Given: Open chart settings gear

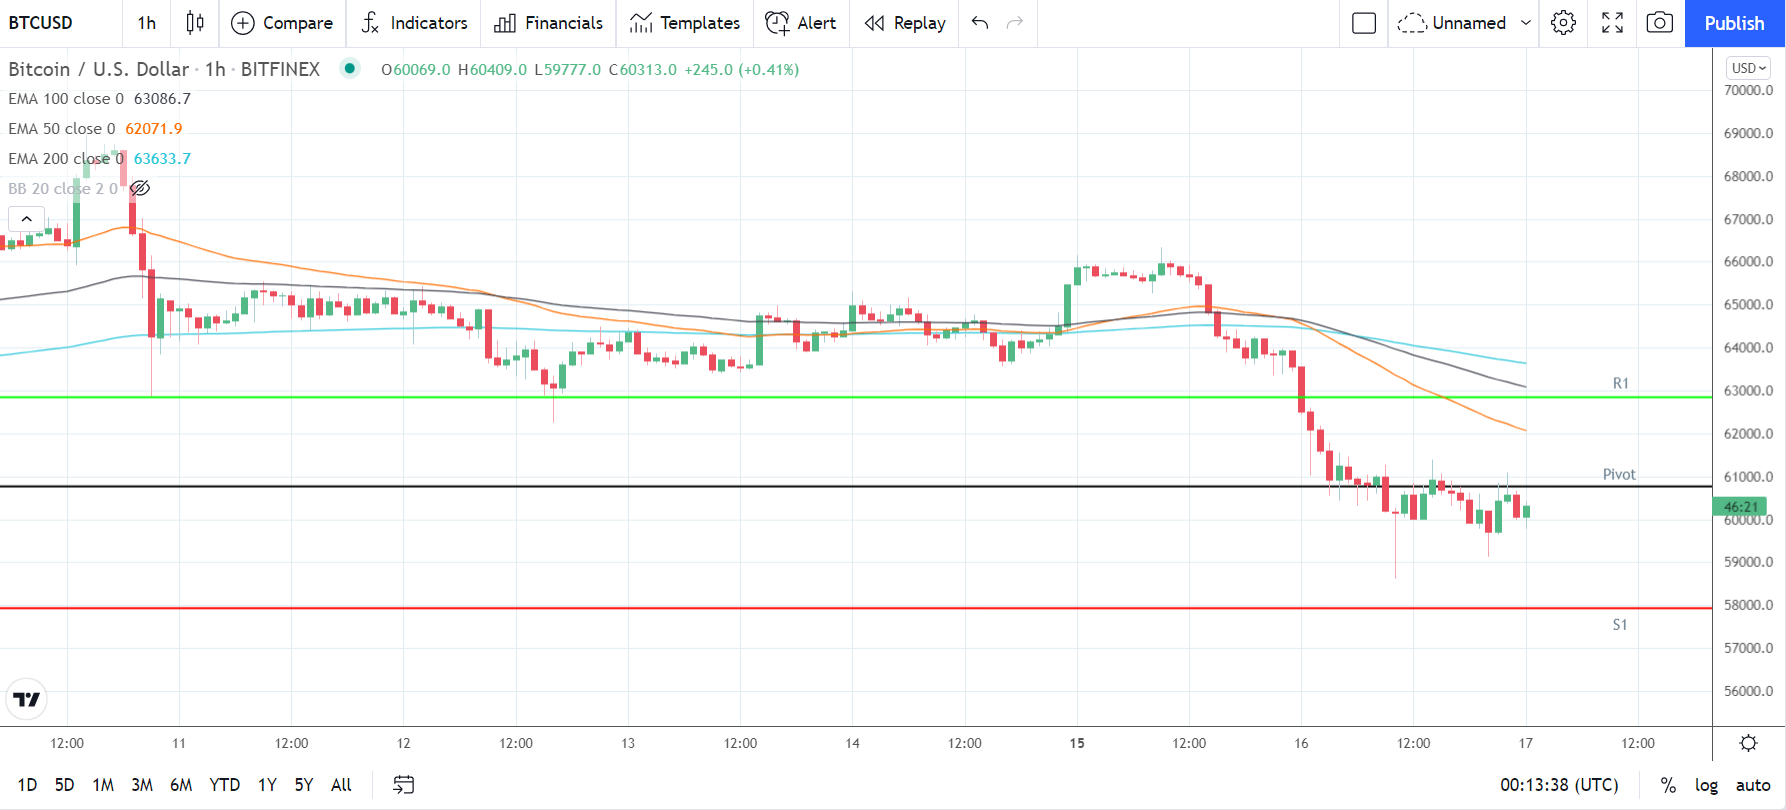Looking at the screenshot, I should coord(1563,23).
